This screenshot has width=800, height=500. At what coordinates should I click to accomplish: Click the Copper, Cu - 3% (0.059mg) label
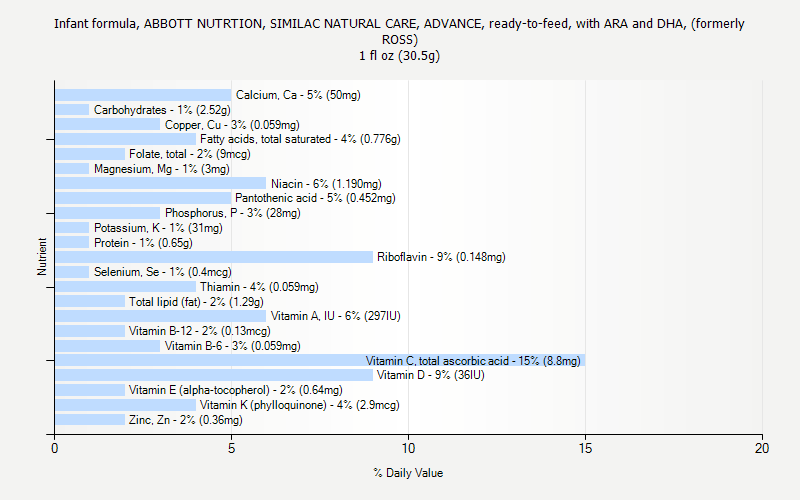click(x=232, y=125)
